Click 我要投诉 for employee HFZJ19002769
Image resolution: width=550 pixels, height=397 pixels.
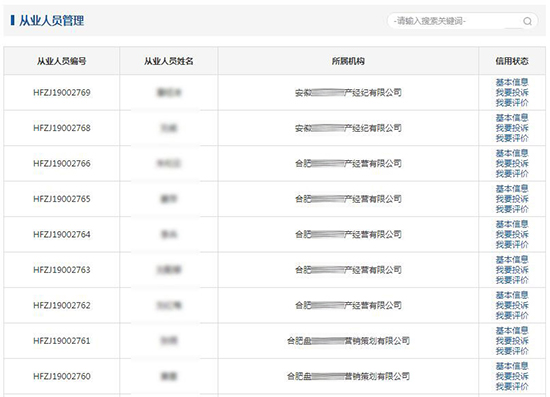click(x=512, y=93)
